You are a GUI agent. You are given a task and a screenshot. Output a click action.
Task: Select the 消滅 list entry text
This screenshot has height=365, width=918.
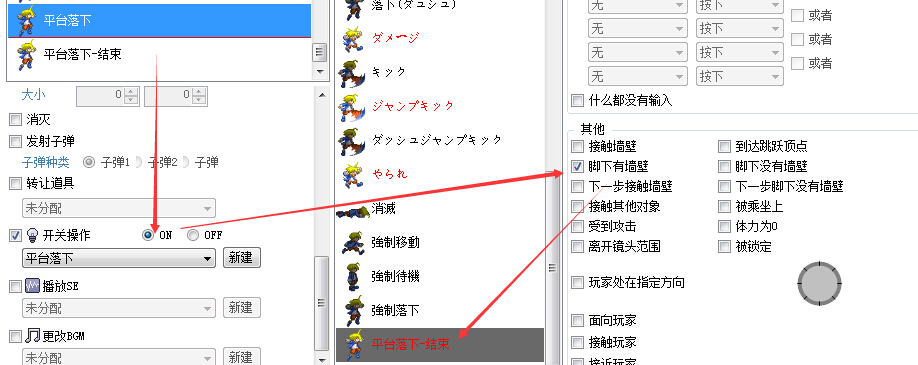383,209
